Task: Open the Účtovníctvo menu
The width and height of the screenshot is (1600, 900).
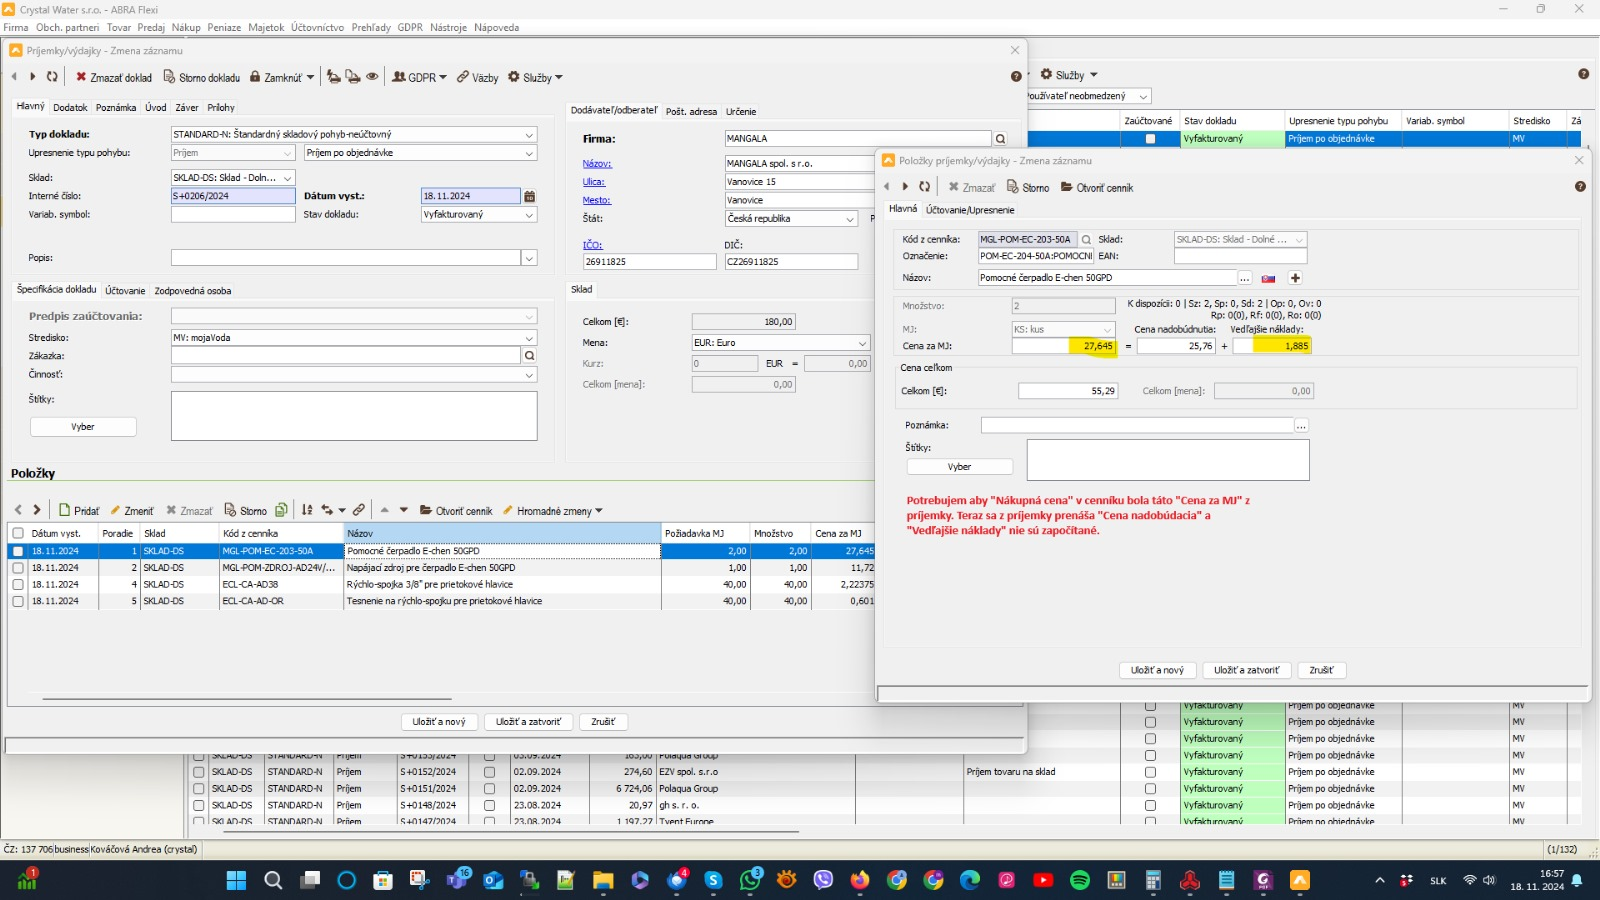Action: pos(318,27)
